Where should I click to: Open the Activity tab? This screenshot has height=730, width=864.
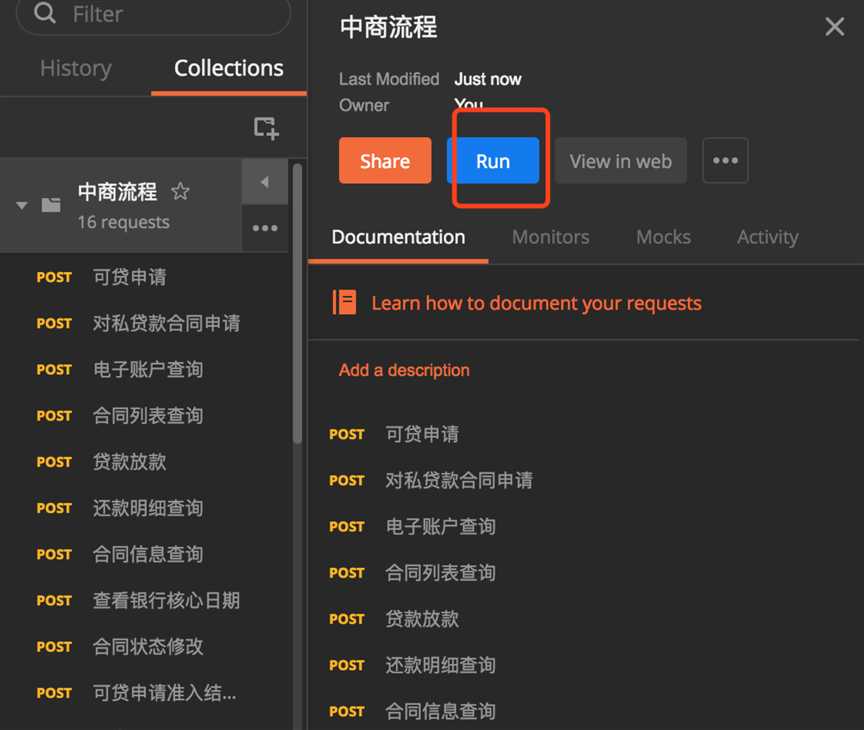point(768,237)
